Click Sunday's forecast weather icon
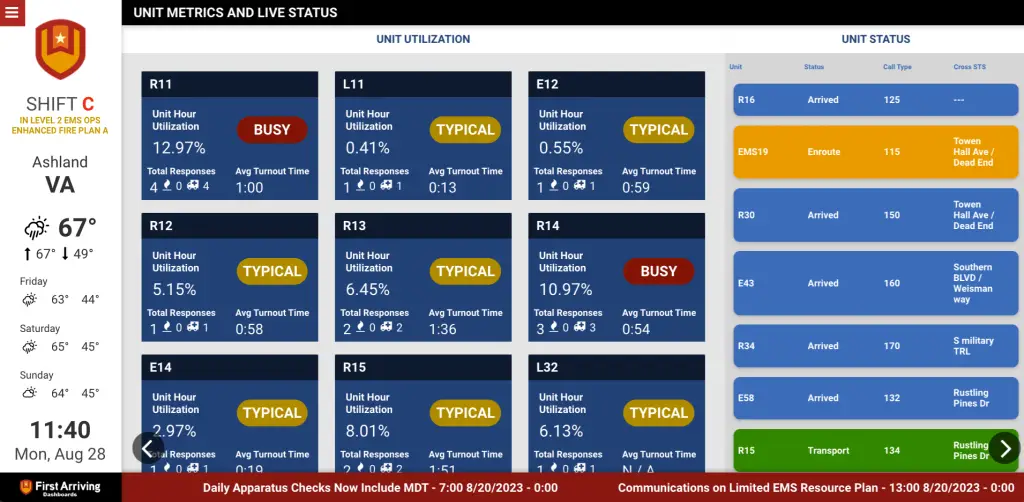 pos(30,393)
